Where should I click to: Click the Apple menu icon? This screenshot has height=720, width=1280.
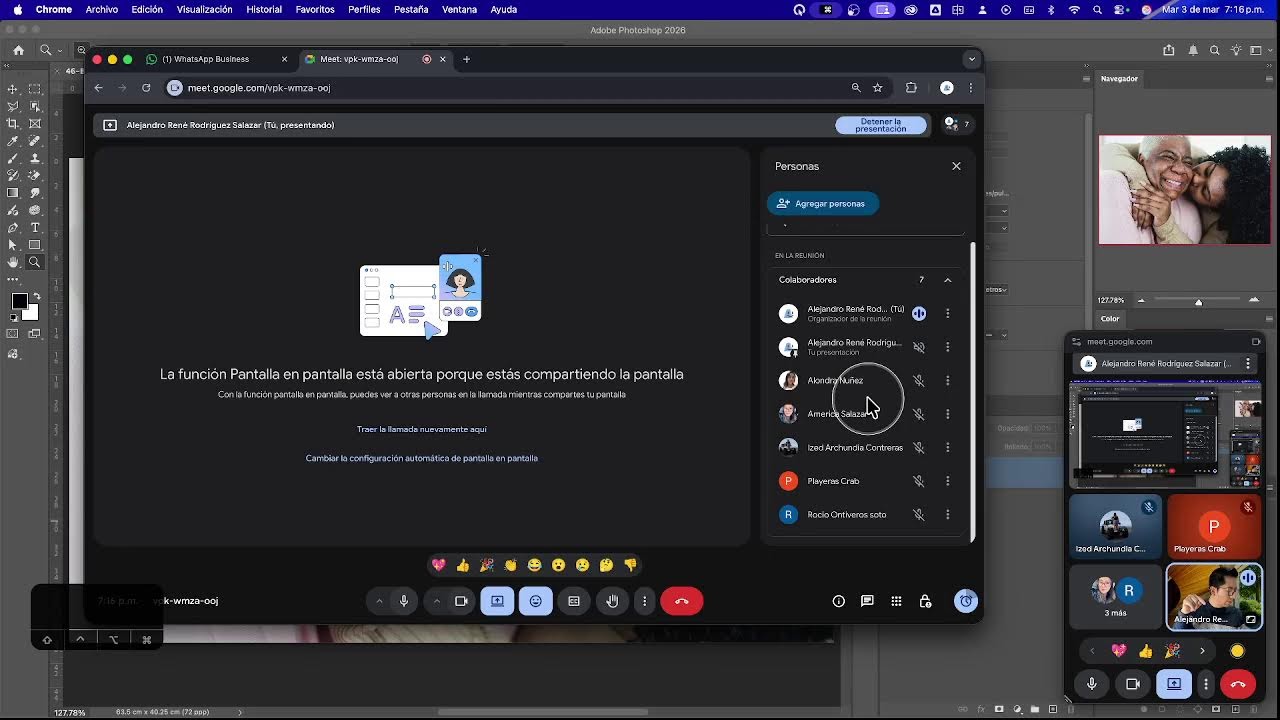17,9
